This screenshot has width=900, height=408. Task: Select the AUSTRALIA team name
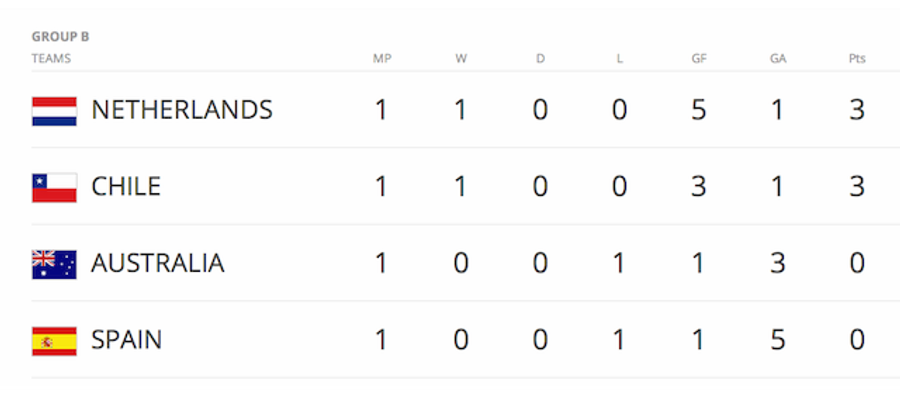(158, 263)
